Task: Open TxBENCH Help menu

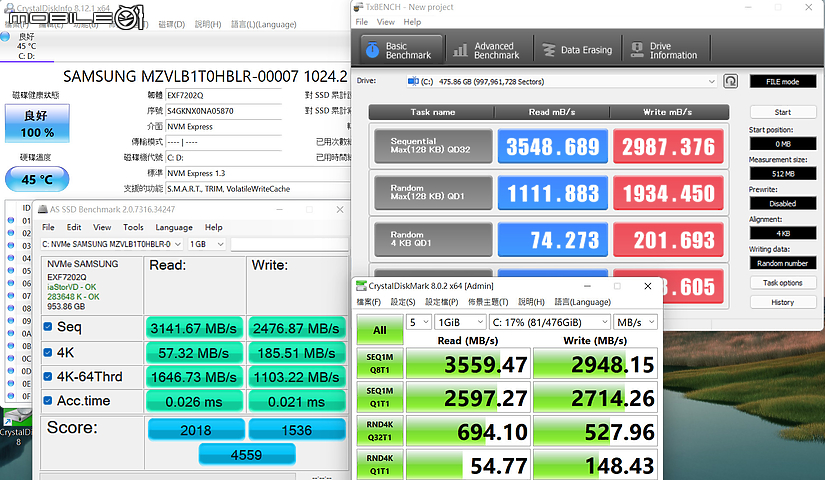Action: click(x=412, y=22)
